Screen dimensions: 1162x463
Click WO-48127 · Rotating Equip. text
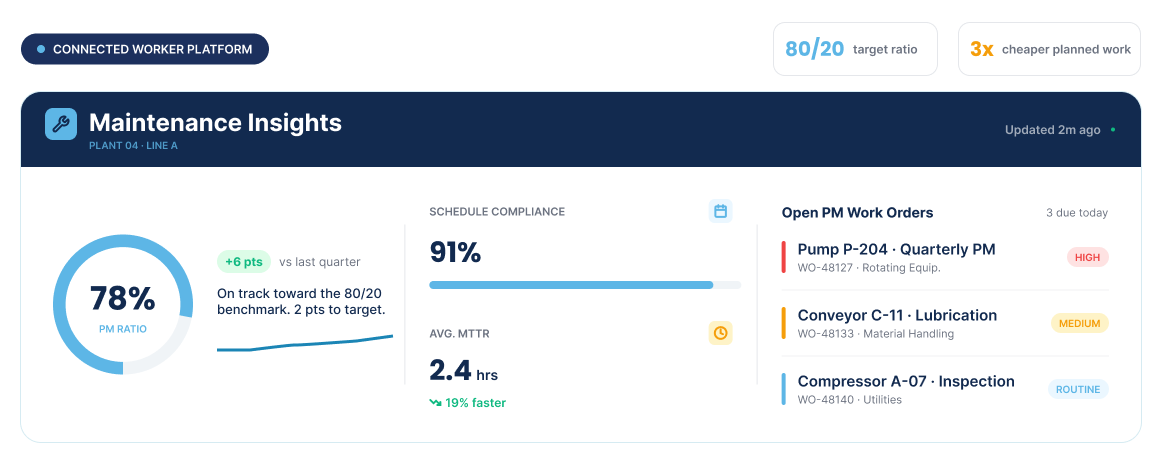pos(869,268)
